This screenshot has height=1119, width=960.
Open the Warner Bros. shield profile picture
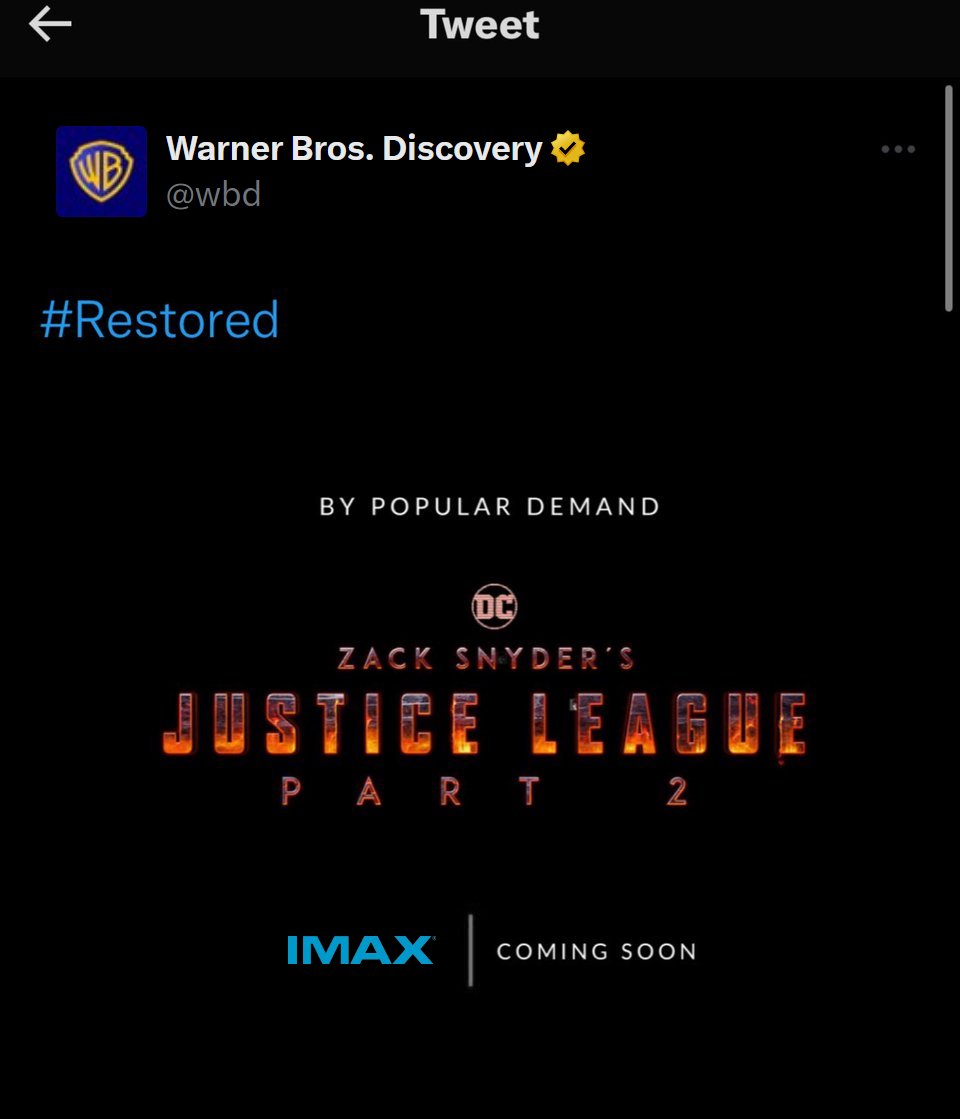click(101, 171)
